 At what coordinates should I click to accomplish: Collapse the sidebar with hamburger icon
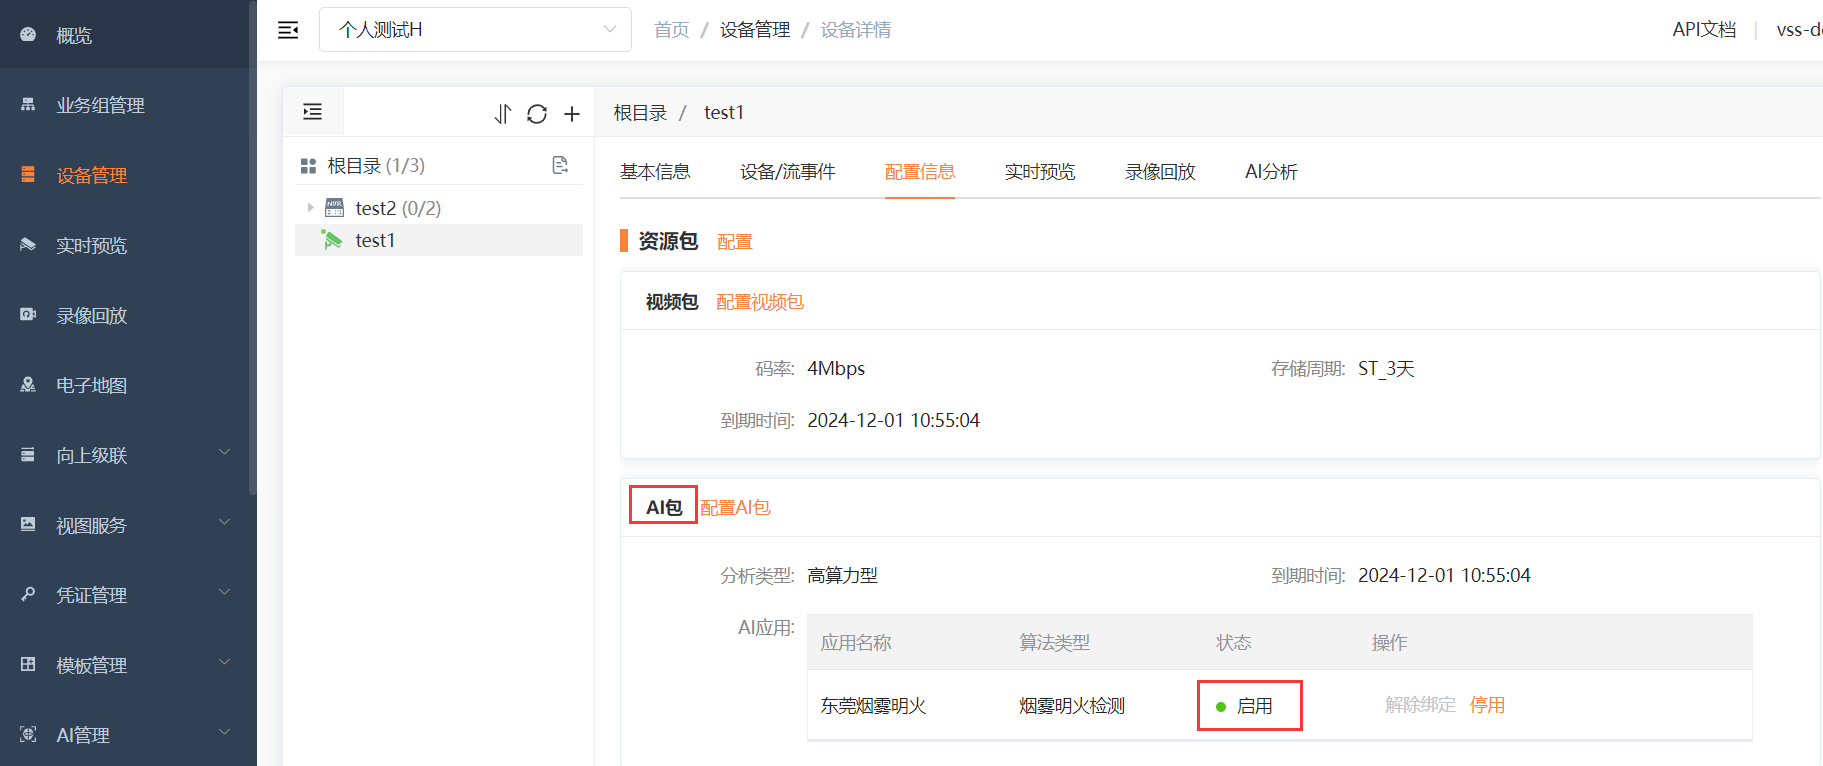pos(288,30)
